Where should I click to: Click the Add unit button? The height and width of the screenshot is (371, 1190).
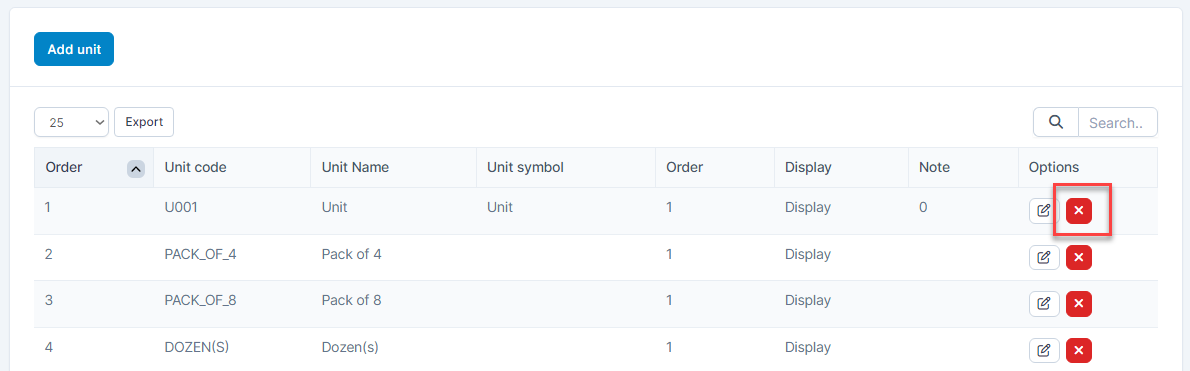74,49
